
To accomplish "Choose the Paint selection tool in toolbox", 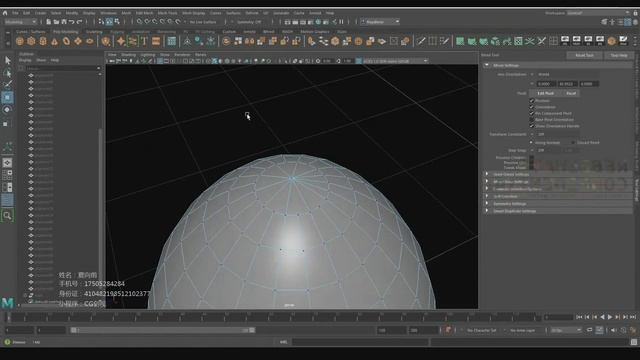I will [x=7, y=85].
